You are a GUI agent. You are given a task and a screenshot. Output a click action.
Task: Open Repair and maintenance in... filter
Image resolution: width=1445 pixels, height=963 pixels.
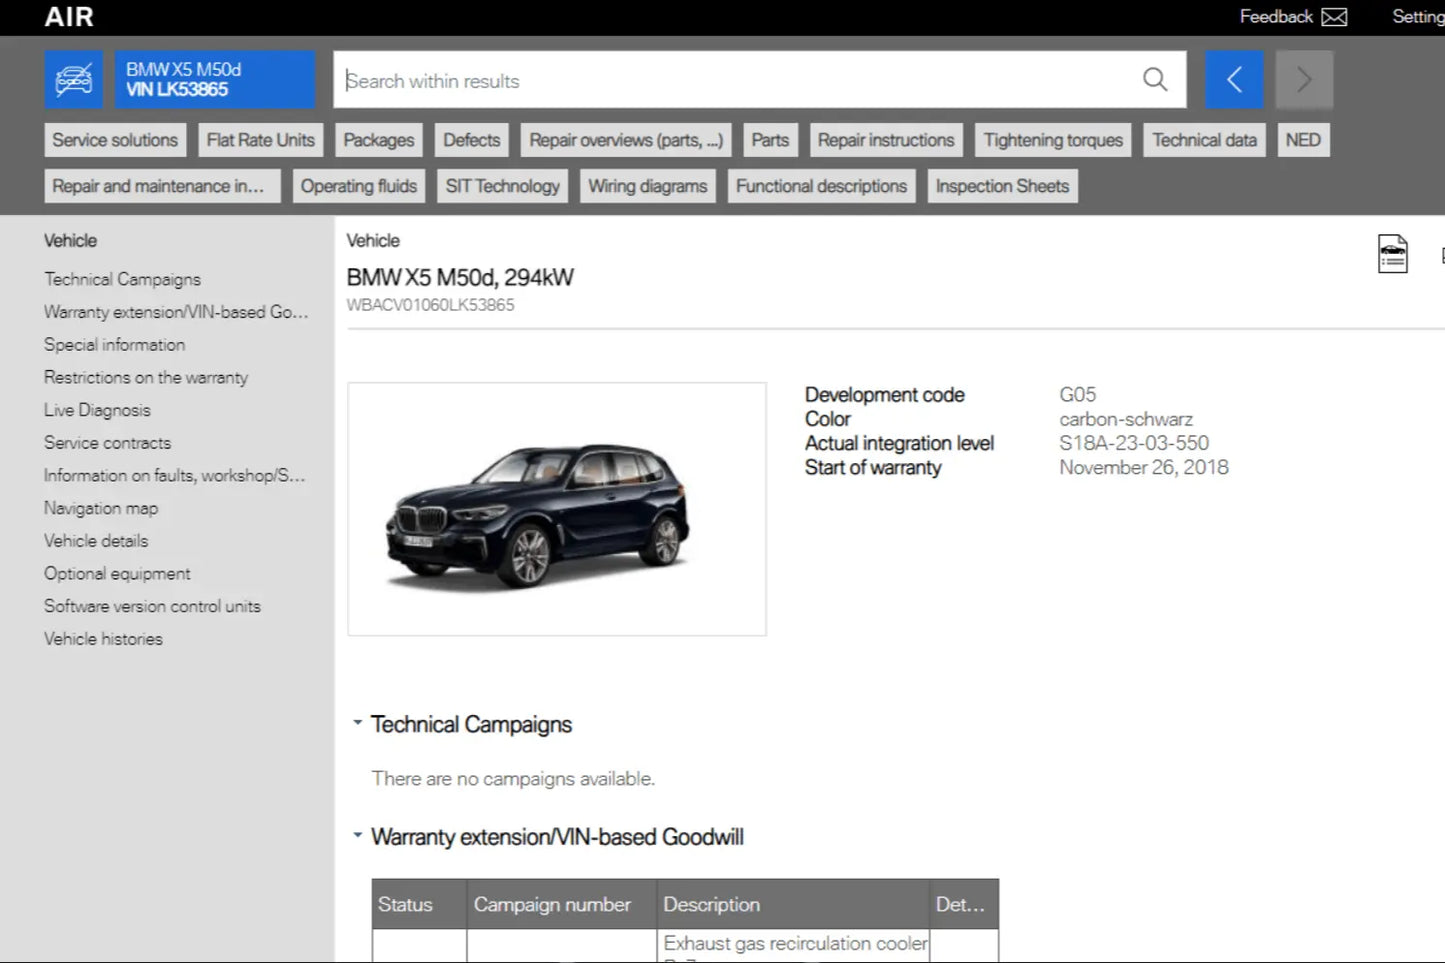(162, 186)
